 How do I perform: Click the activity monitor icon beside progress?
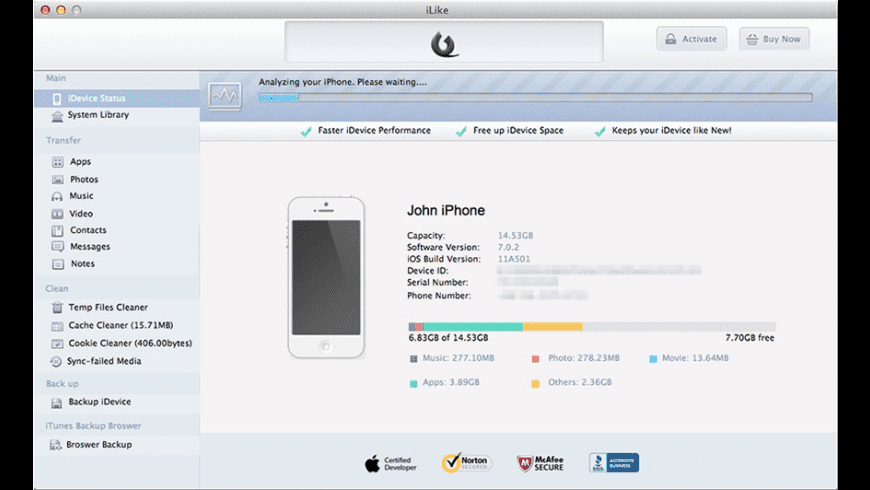pos(225,96)
